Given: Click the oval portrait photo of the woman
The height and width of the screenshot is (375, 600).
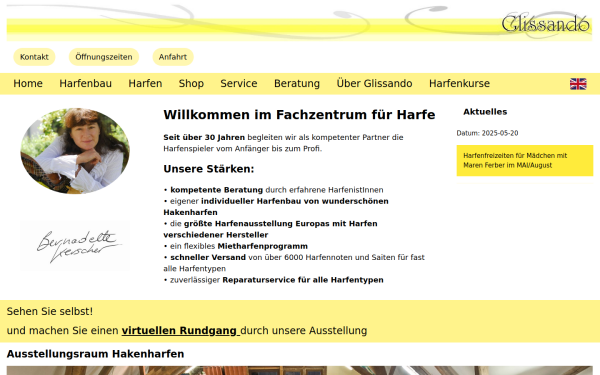Looking at the screenshot, I should (75, 151).
